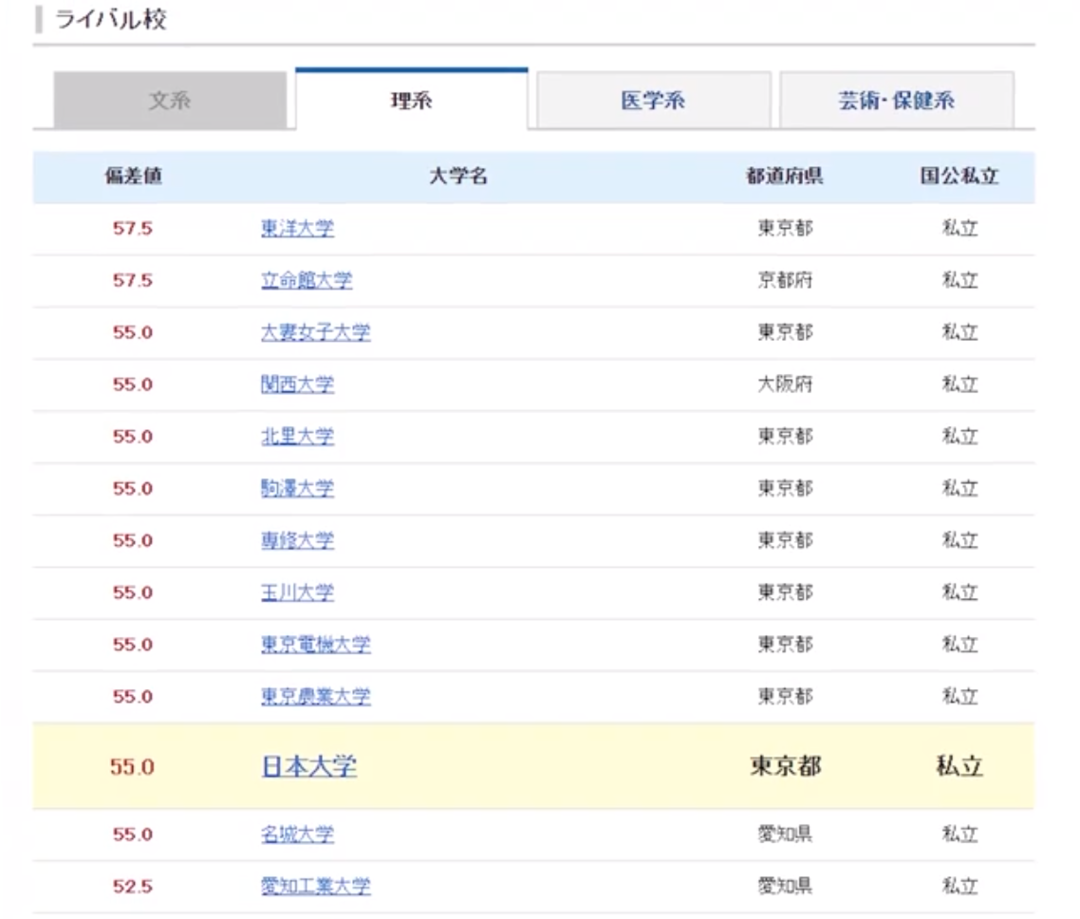Click the 北里大学 link

click(x=298, y=436)
